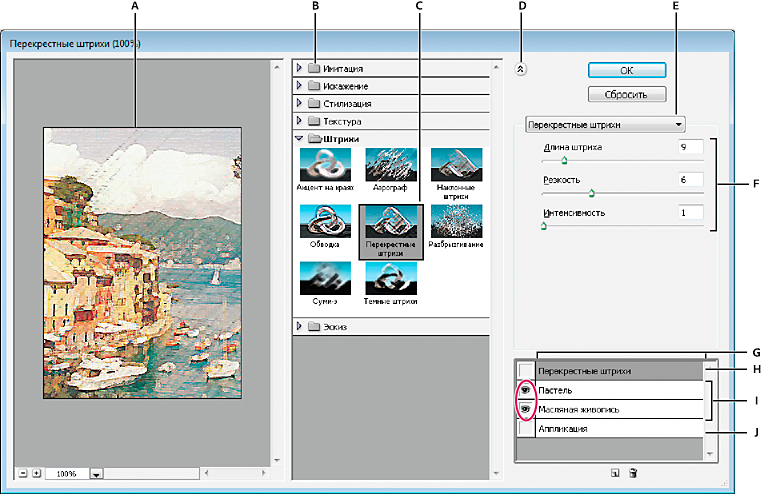Click the delete effect layer trash icon
This screenshot has height=494, width=763.
633,473
